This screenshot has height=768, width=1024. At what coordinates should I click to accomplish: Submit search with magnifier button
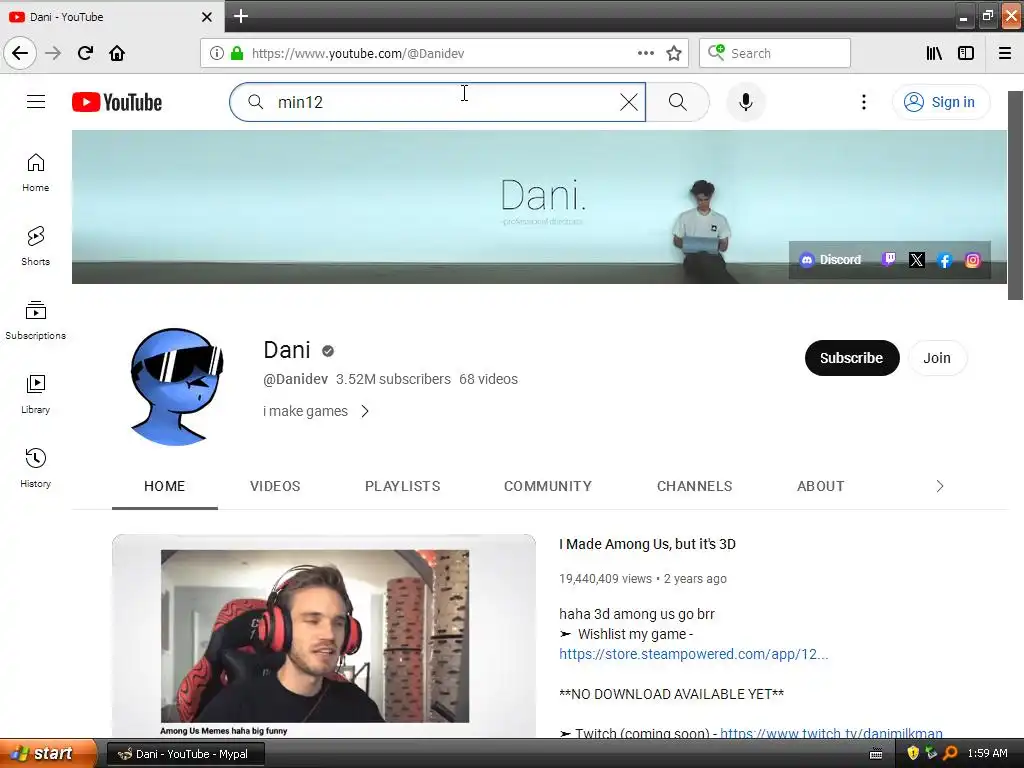pos(678,102)
